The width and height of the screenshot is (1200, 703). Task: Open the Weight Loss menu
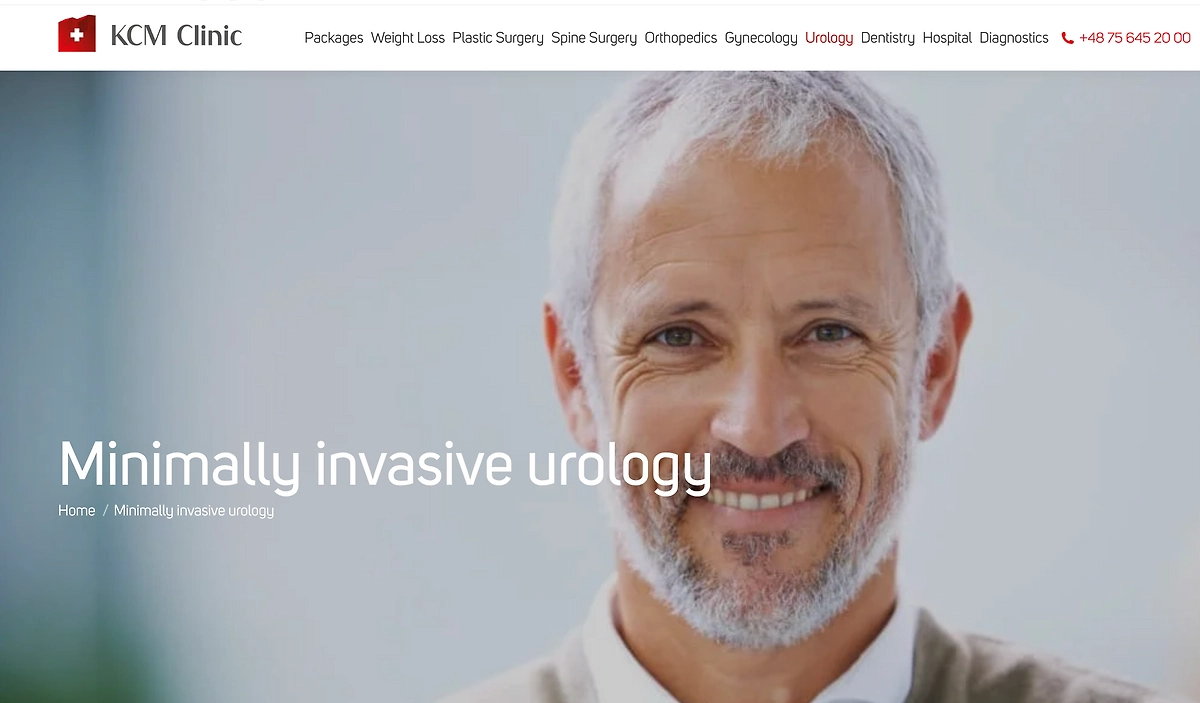tap(408, 38)
